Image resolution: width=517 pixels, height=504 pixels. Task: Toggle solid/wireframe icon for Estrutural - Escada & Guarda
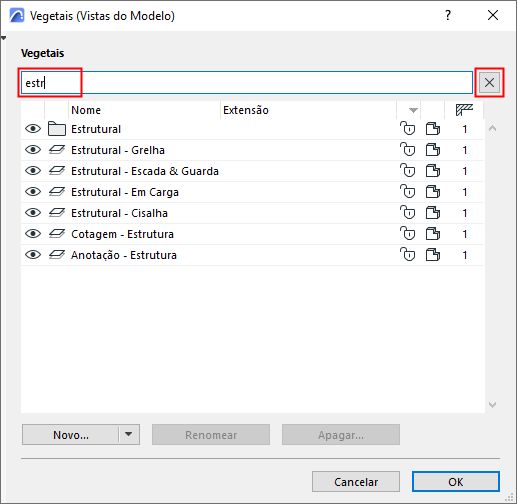point(433,171)
